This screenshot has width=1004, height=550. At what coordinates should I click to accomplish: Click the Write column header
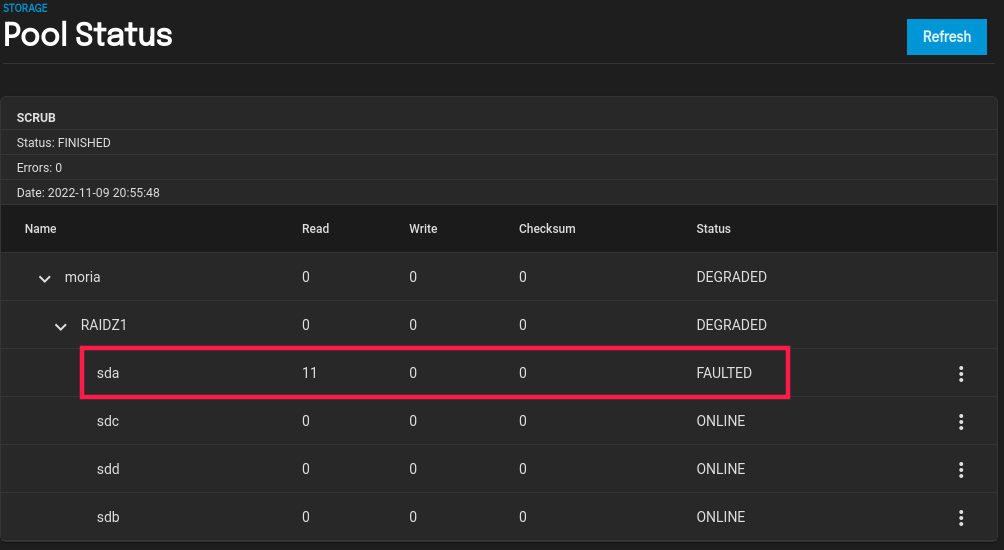click(423, 229)
